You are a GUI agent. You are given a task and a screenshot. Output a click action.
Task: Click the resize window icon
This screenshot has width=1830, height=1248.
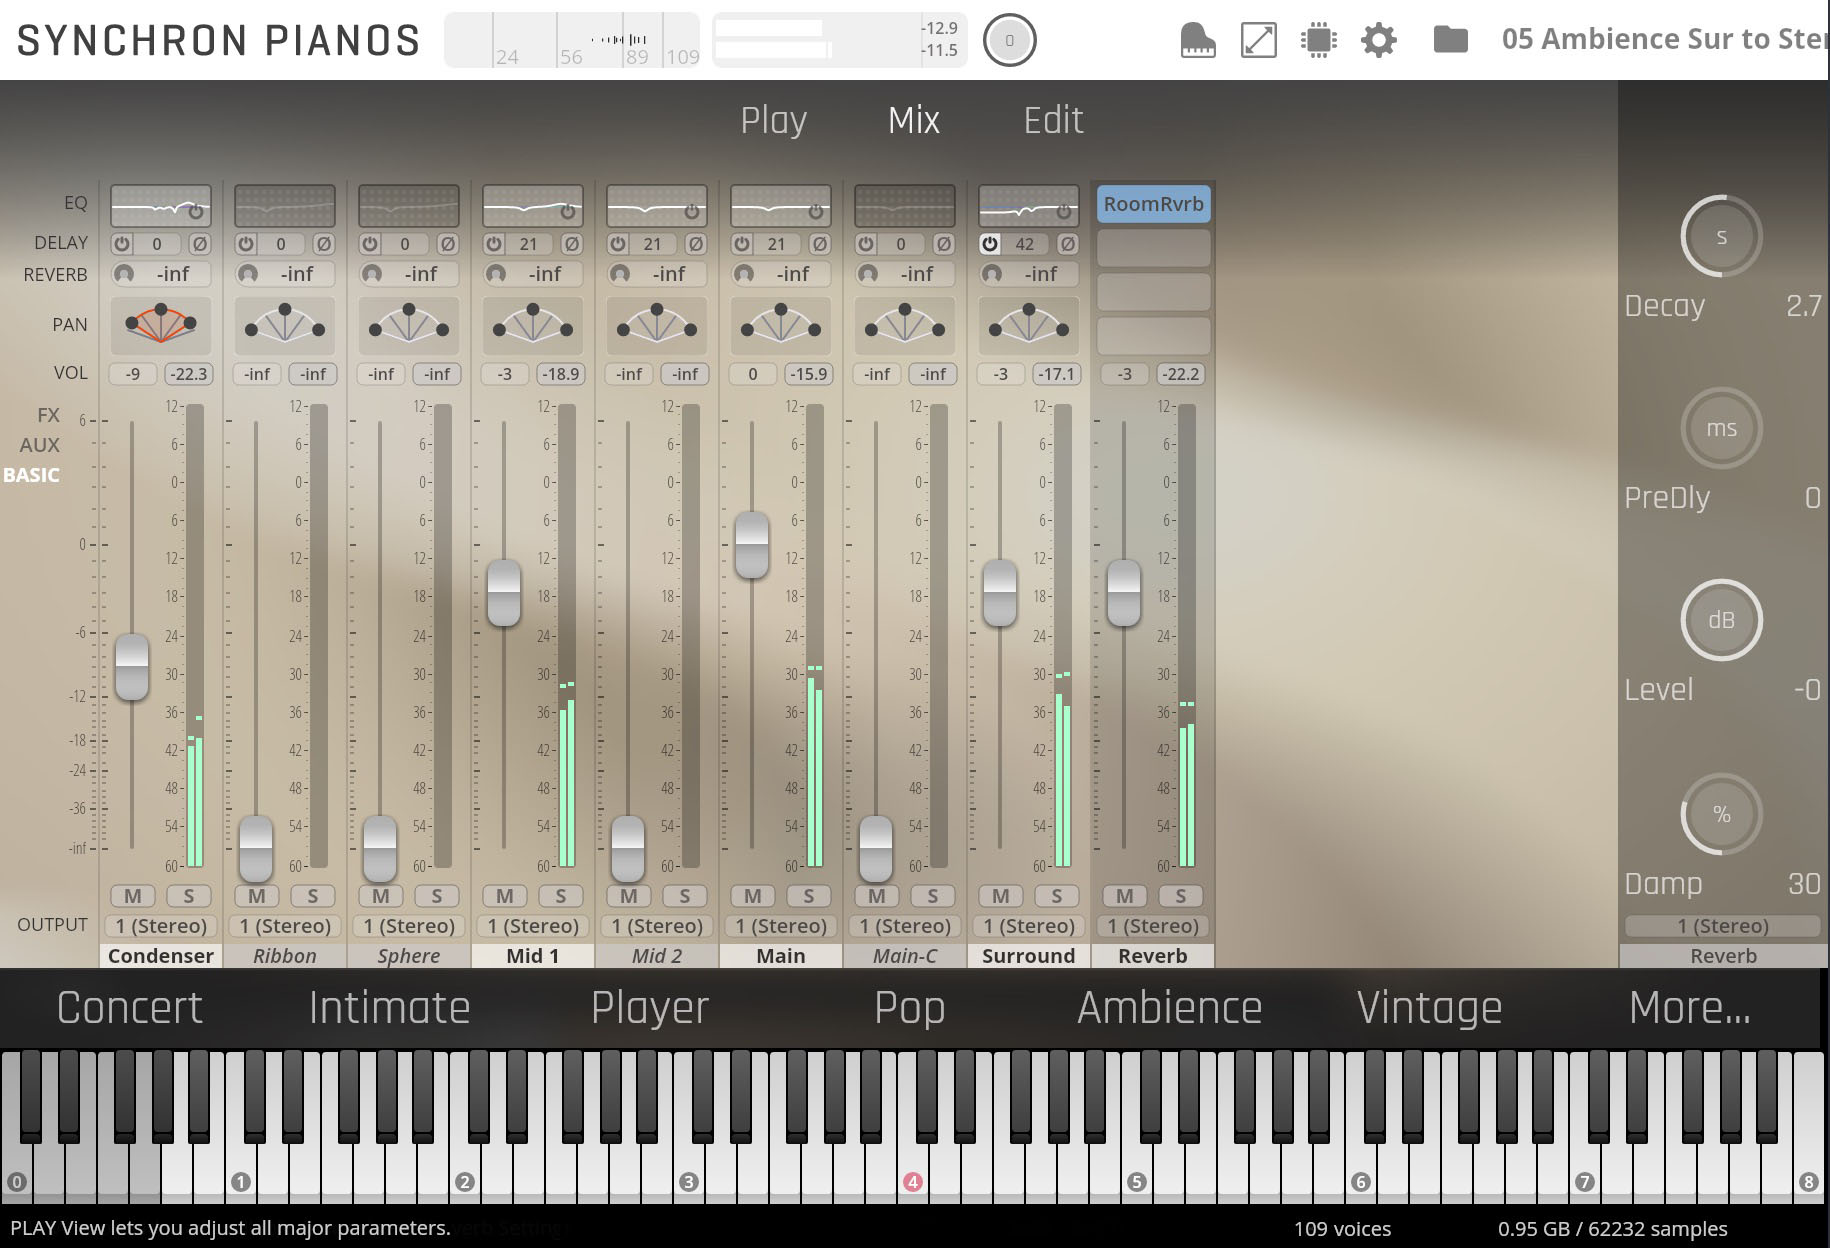(x=1258, y=40)
